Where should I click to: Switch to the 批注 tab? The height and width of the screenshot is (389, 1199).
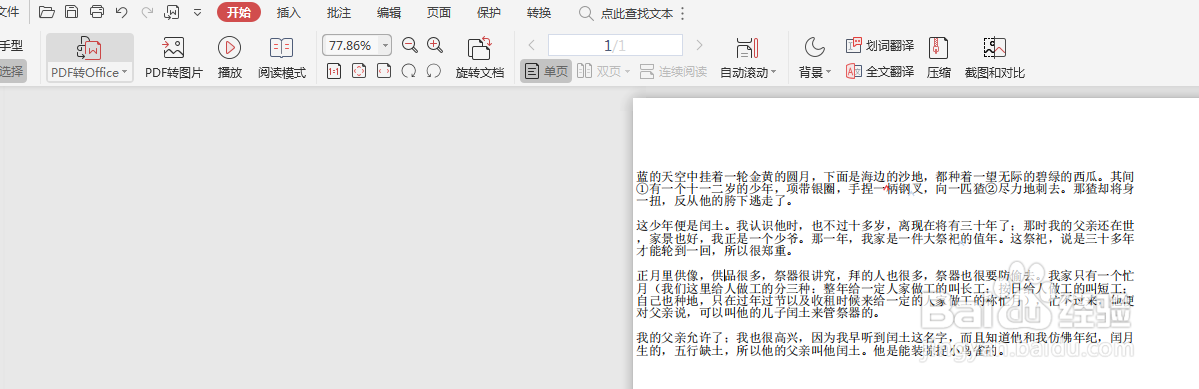339,13
